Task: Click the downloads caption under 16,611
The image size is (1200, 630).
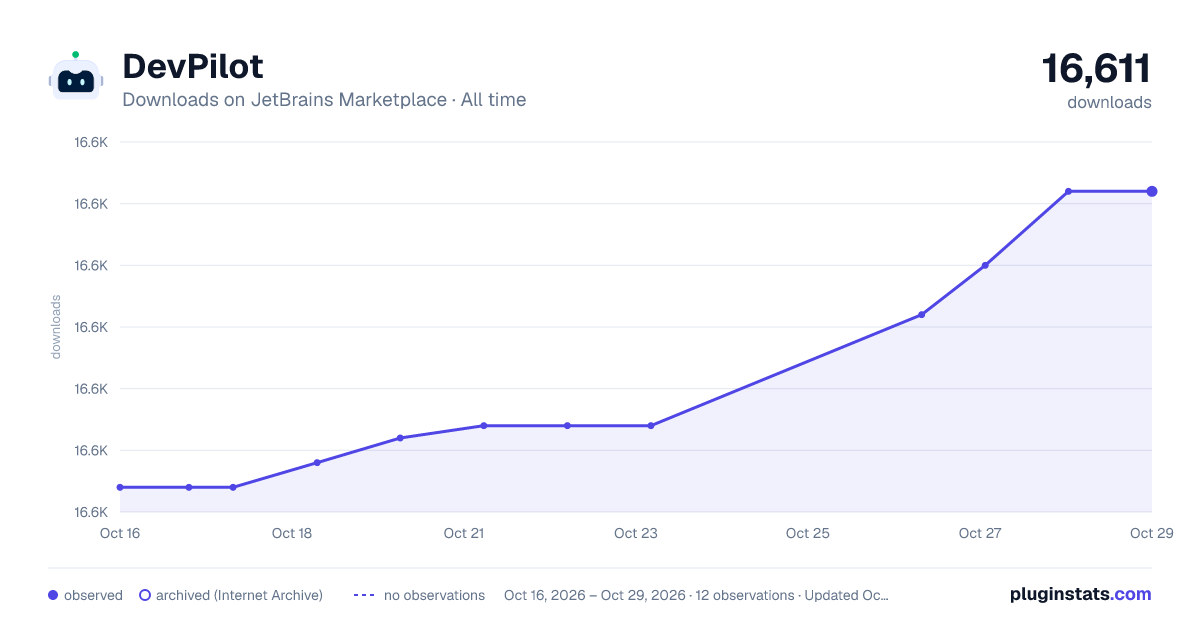Action: [1109, 102]
